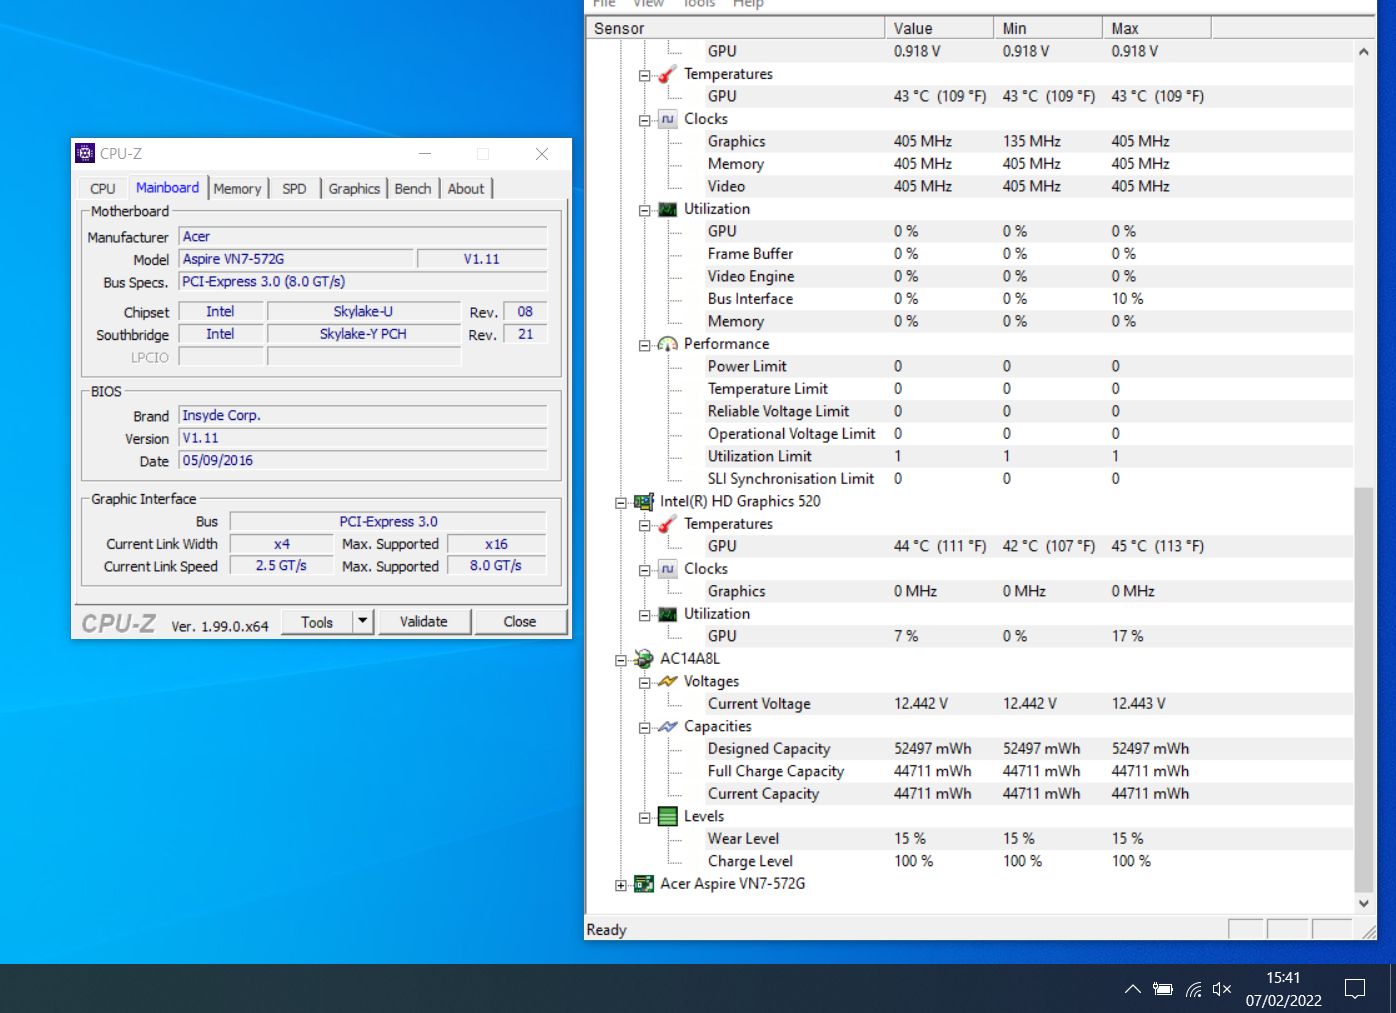Click the muted volume tray icon

1222,989
